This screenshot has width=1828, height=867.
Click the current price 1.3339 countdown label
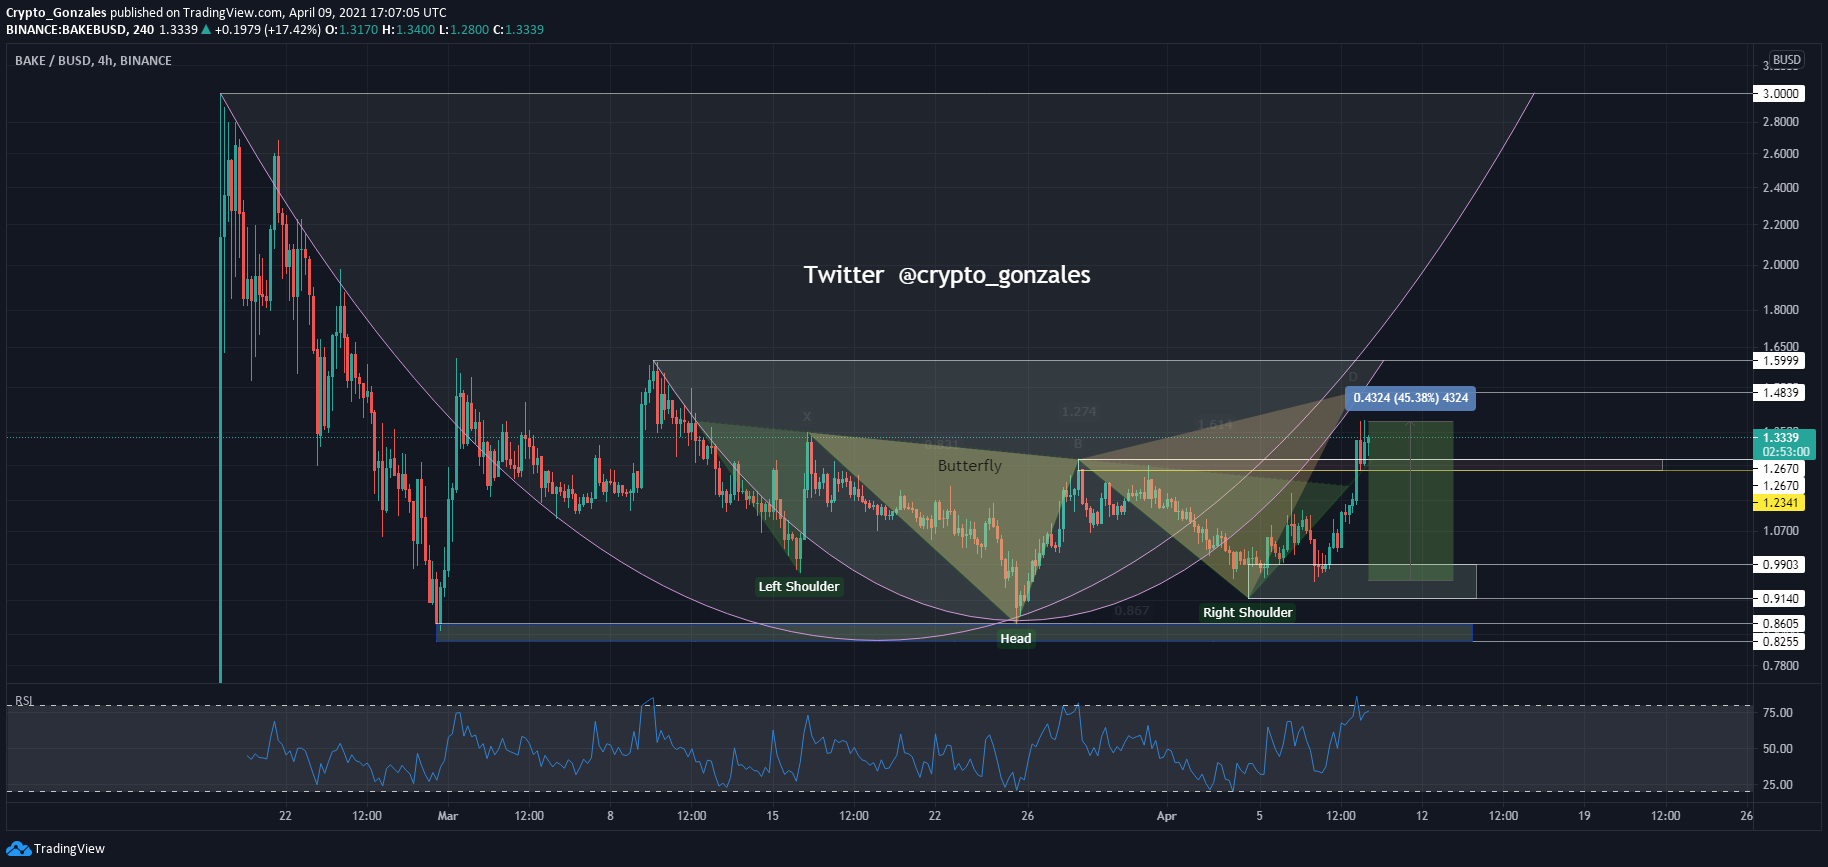click(1785, 444)
